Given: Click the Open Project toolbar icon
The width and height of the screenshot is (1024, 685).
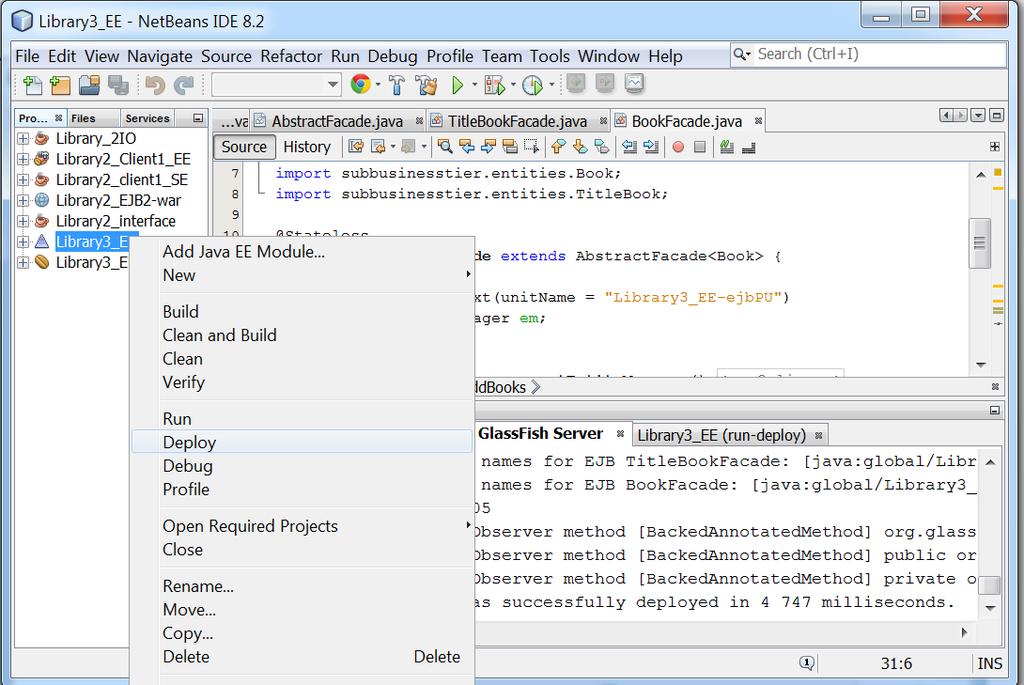Looking at the screenshot, I should [89, 85].
